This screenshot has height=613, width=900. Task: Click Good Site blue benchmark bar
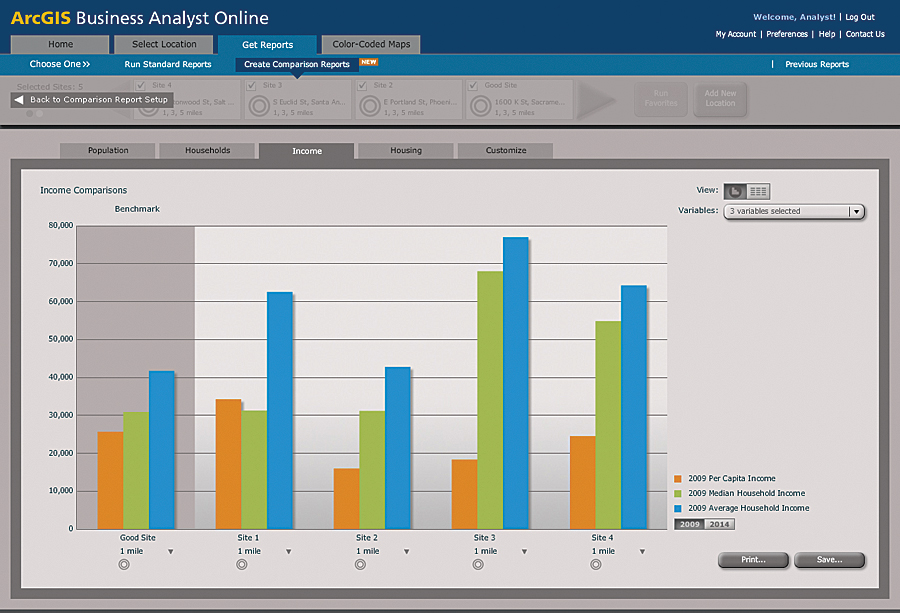tap(161, 450)
